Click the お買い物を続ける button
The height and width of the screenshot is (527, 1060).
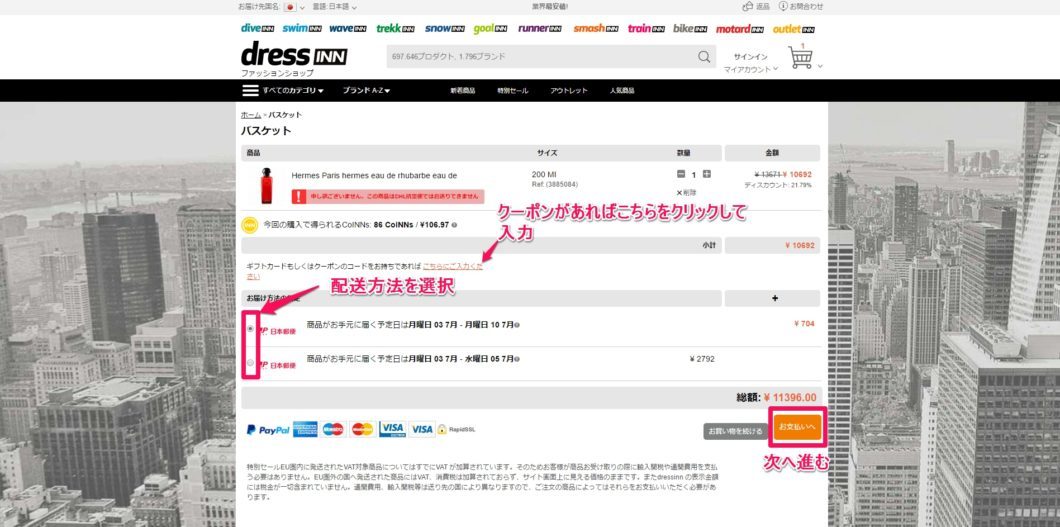coord(736,431)
